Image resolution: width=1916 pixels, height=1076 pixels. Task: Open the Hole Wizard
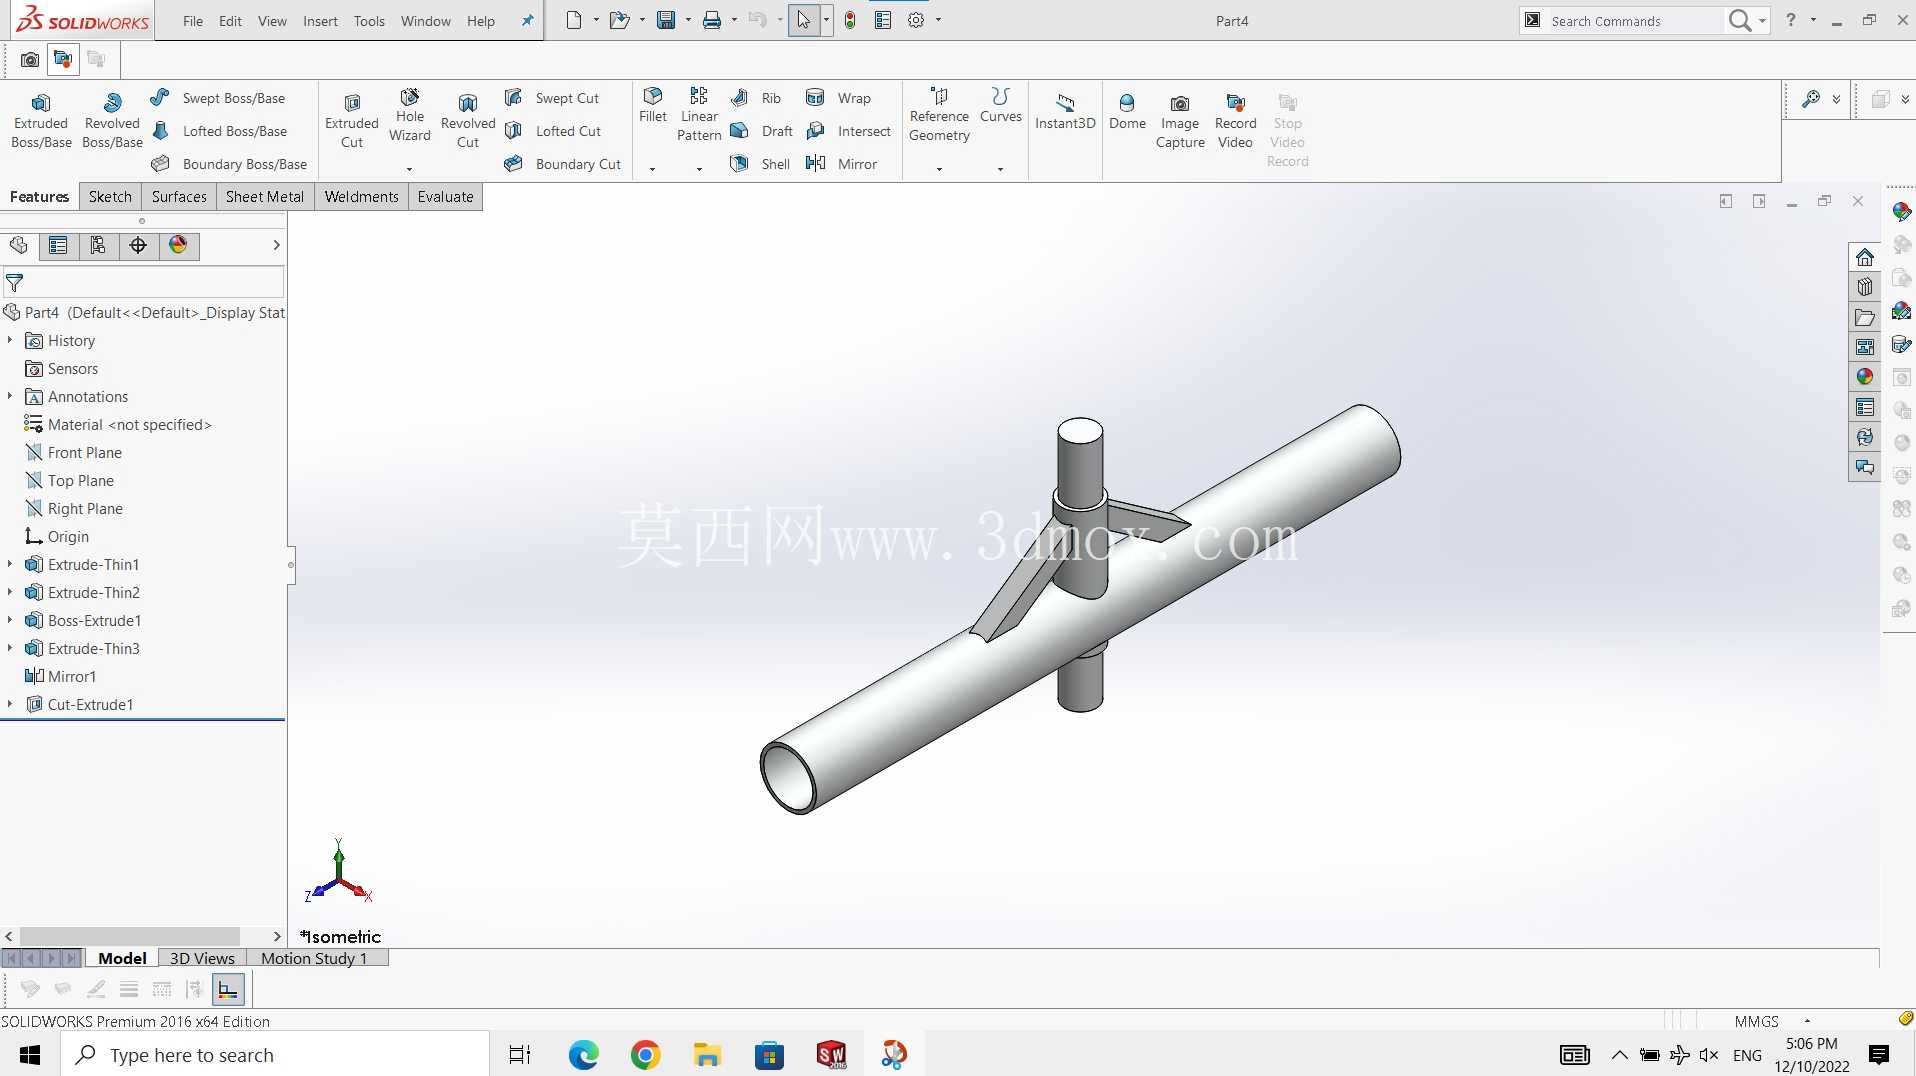(410, 116)
